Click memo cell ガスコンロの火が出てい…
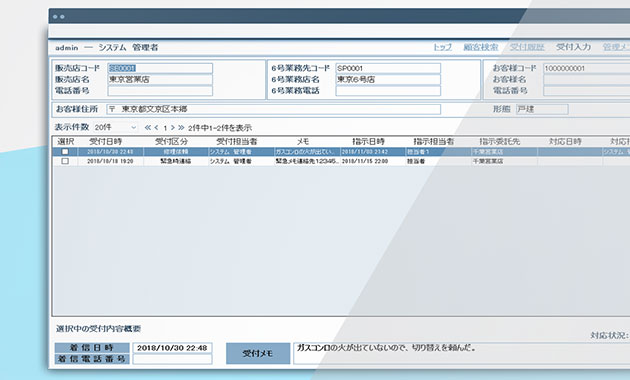This screenshot has width=630, height=380. (307, 152)
